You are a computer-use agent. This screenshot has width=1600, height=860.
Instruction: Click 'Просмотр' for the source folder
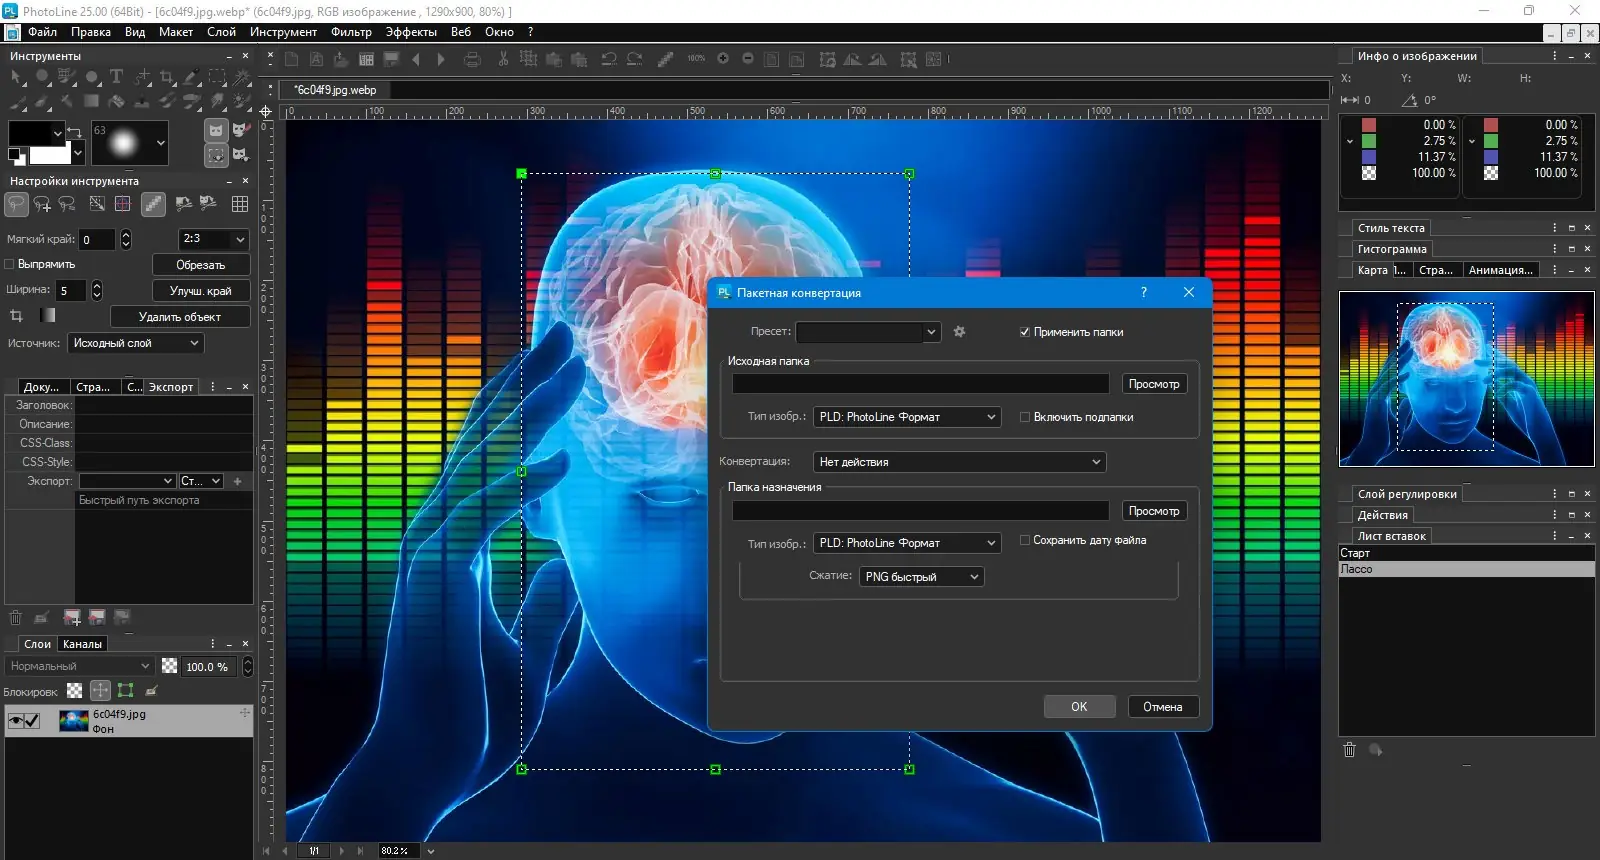click(1153, 384)
